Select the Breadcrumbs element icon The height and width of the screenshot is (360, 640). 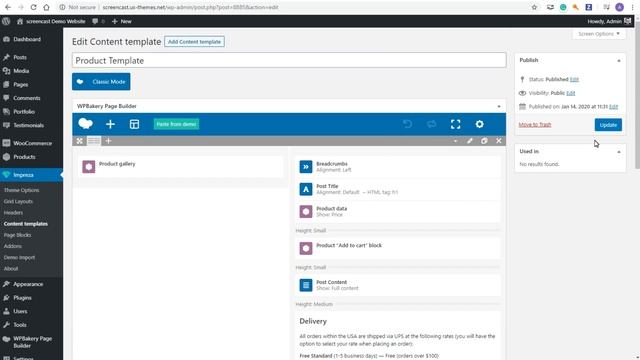[306, 167]
